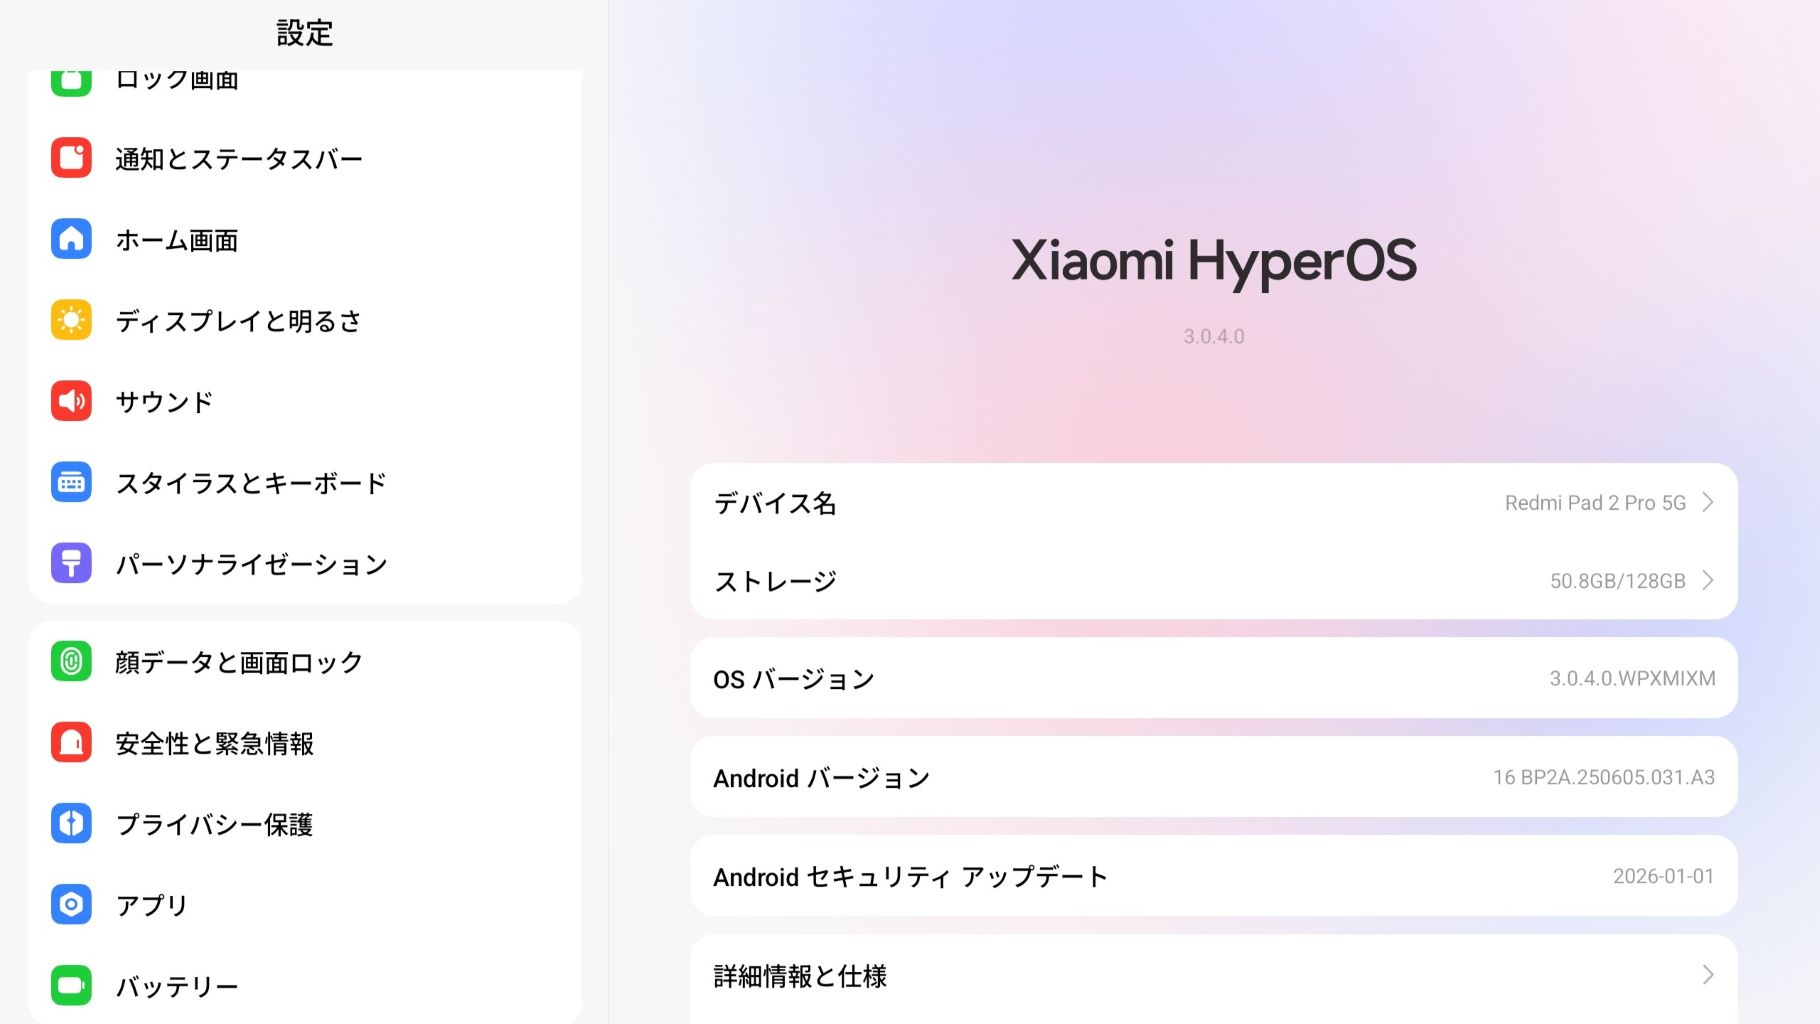Screen dimensions: 1820x1024
Task: Tap the green fingerprint screen lock icon
Action: [x=71, y=661]
